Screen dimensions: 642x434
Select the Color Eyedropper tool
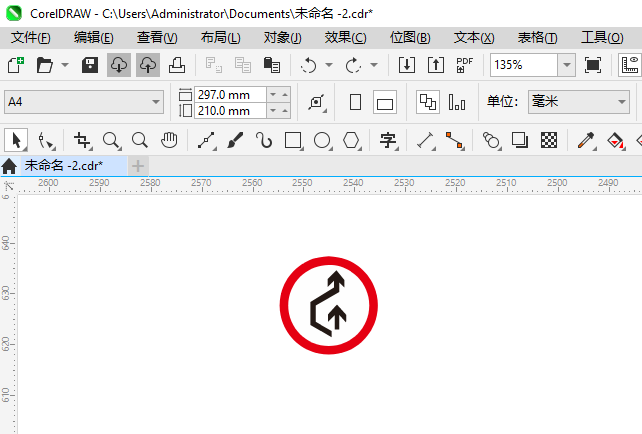[x=586, y=141]
